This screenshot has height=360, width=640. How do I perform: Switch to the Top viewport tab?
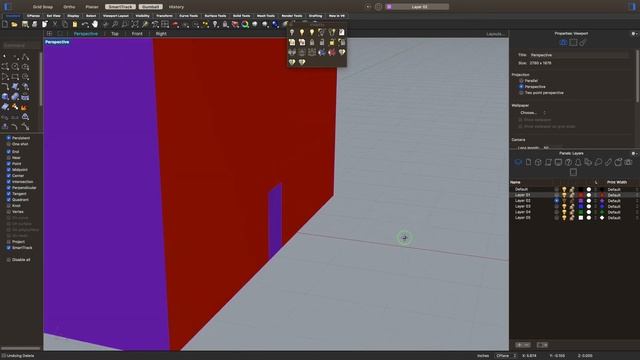(115, 34)
